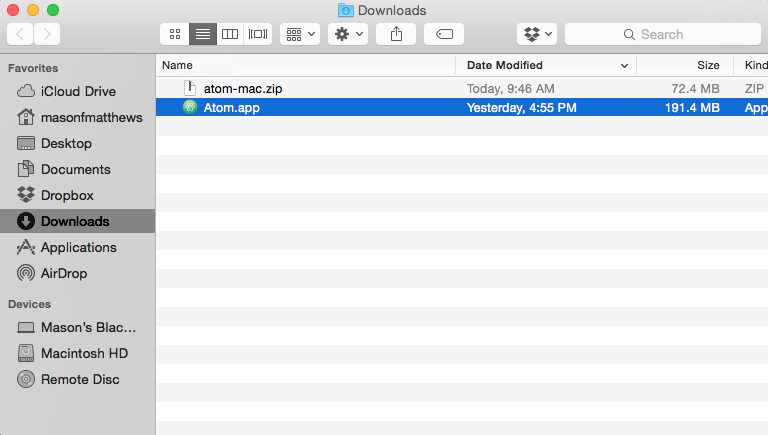
Task: Select the atom-mac.zip file
Action: pos(242,88)
